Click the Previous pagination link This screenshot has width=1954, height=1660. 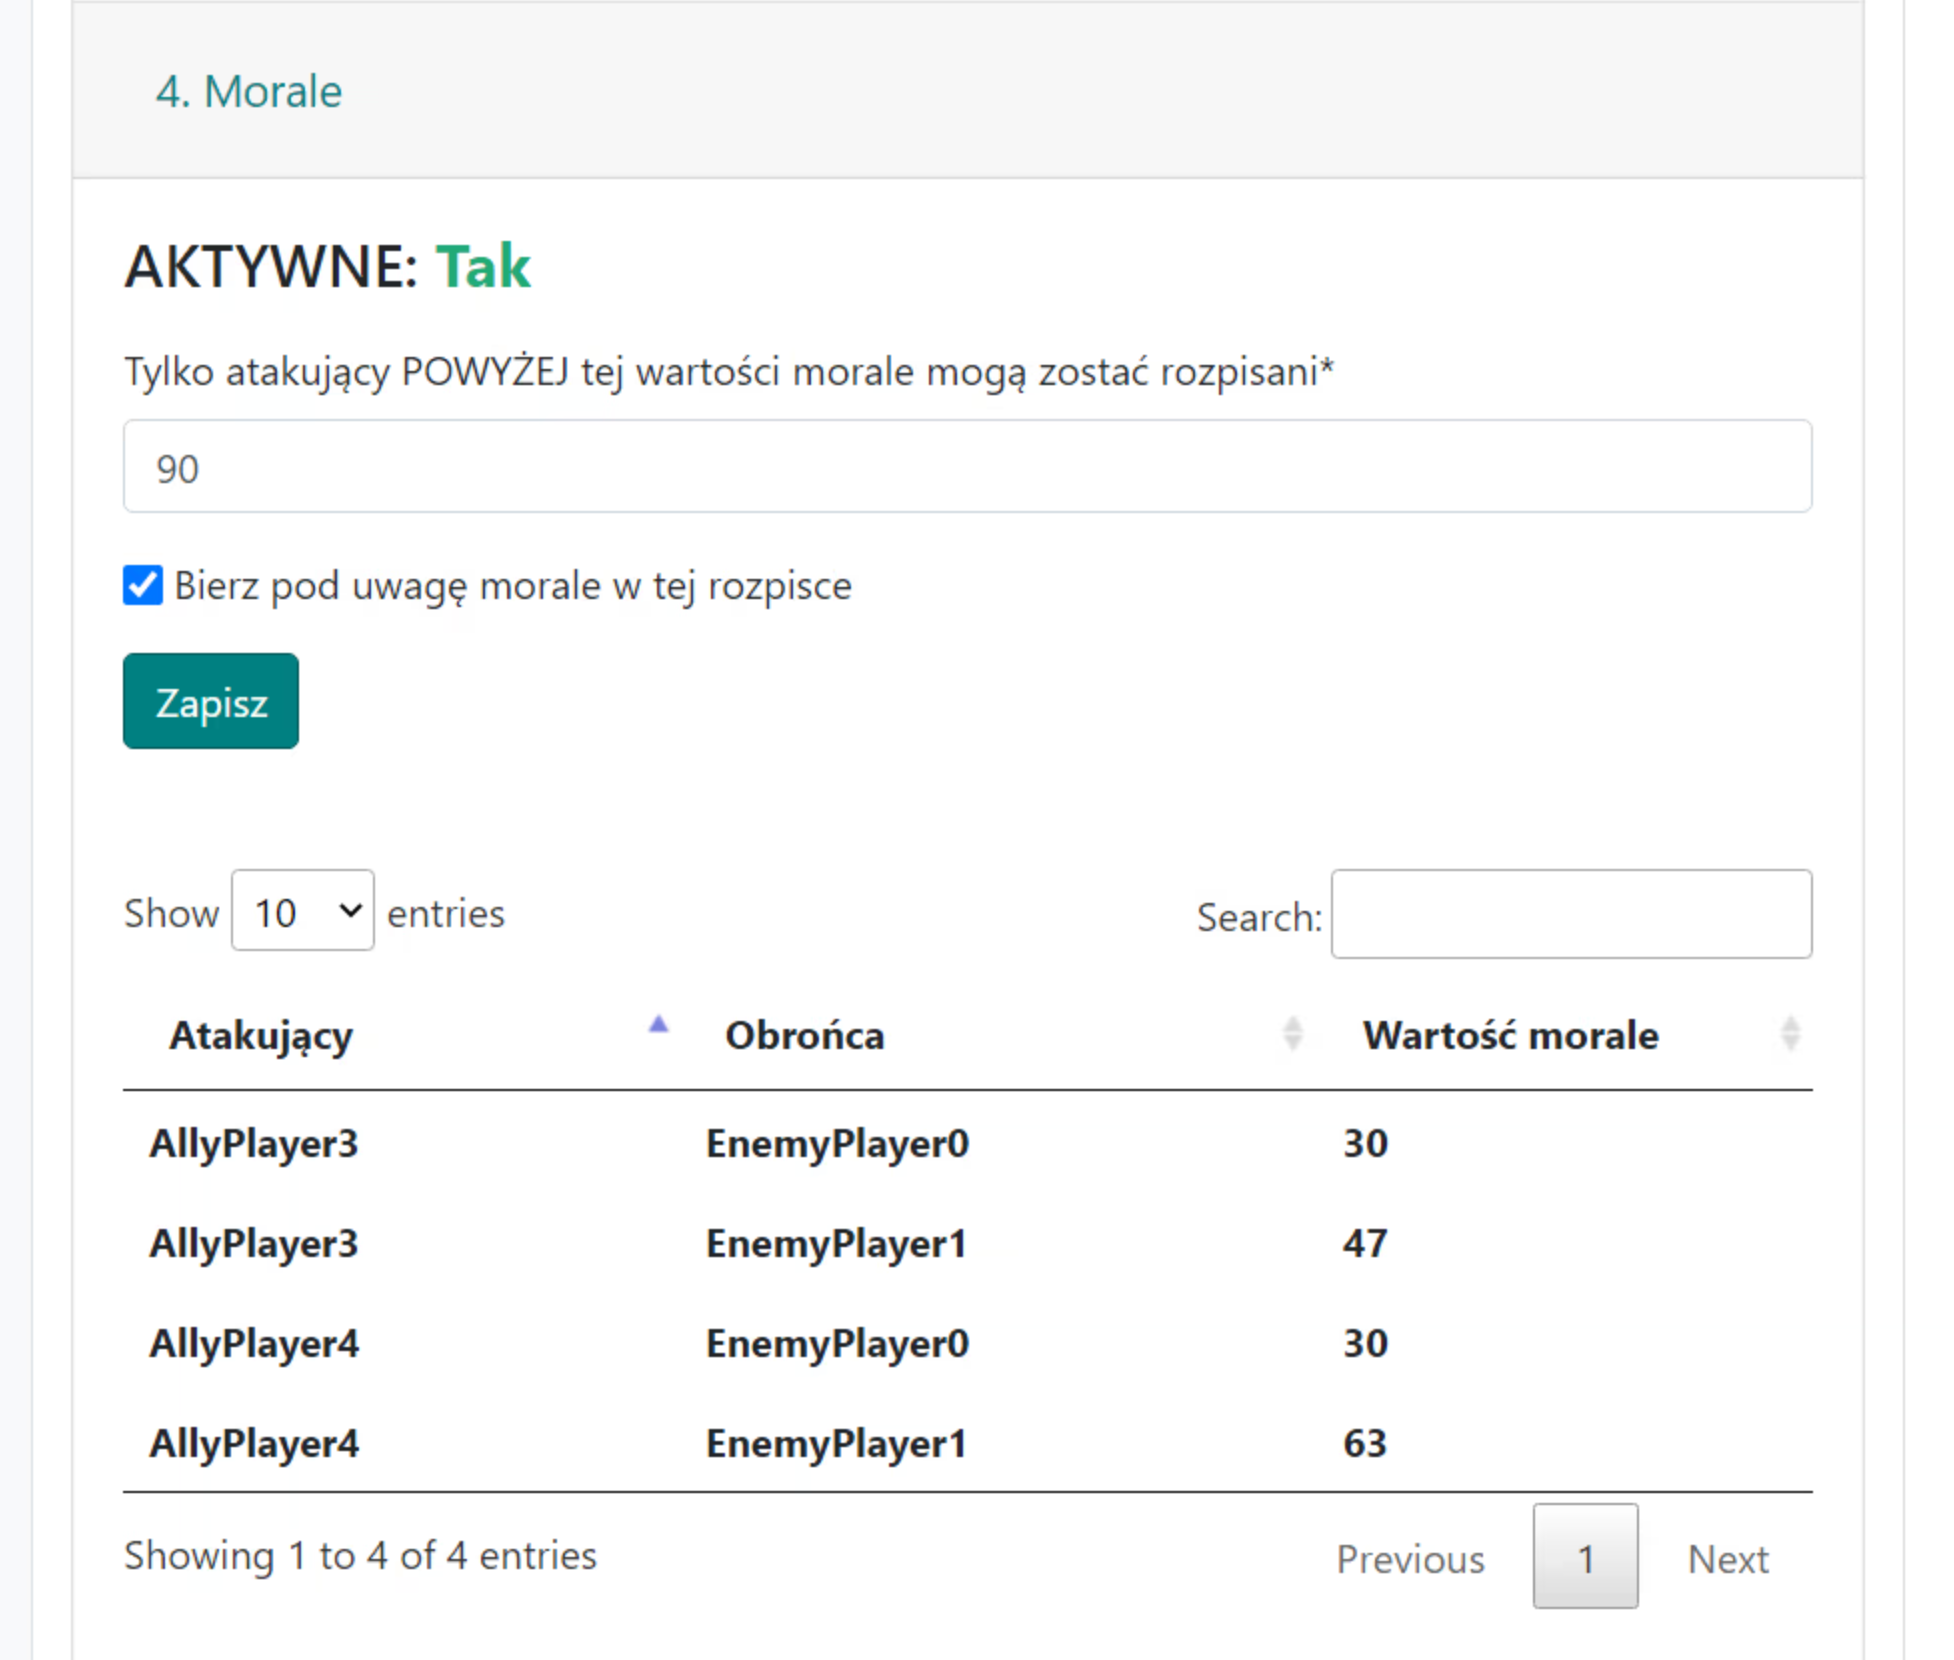1410,1559
